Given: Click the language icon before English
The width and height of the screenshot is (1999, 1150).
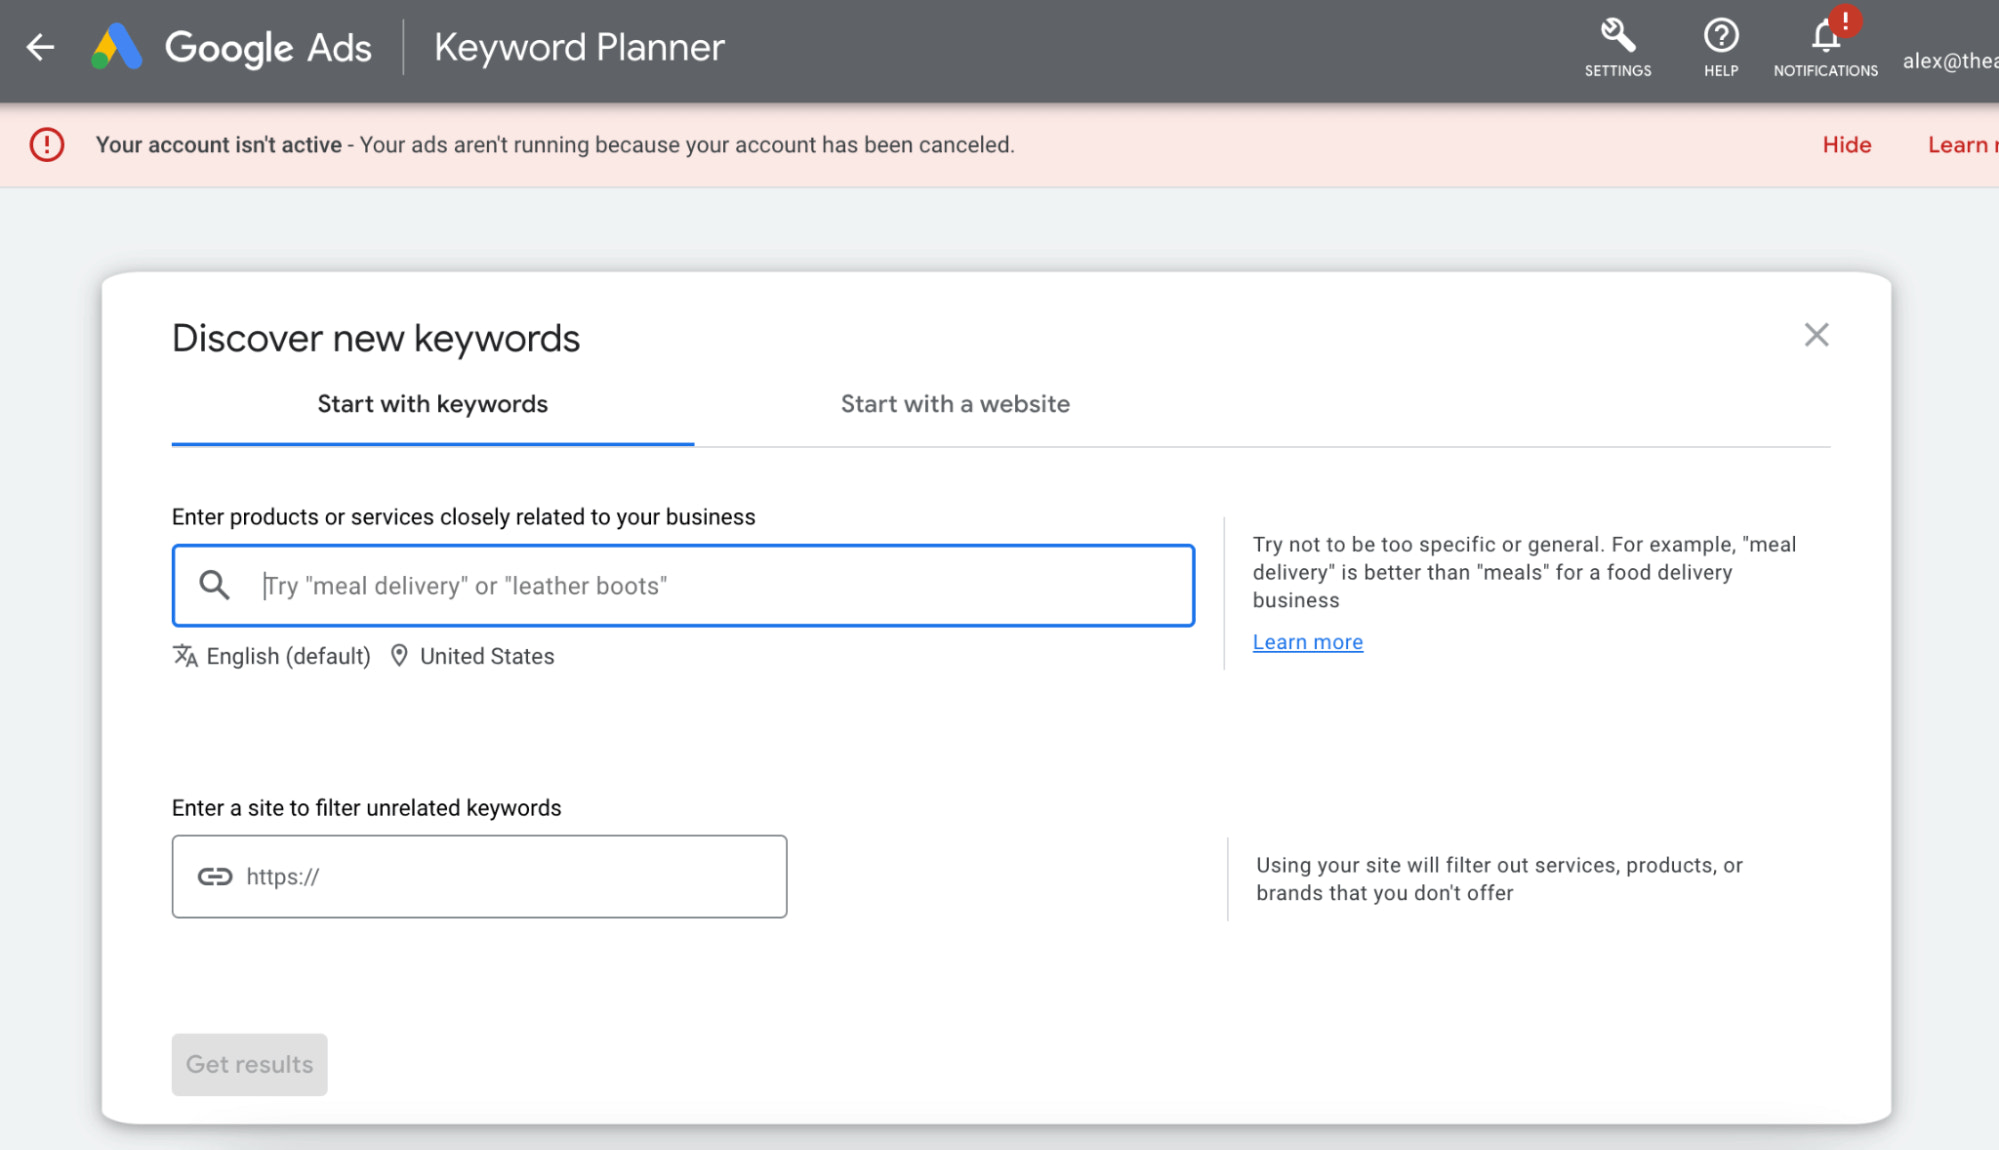Looking at the screenshot, I should pyautogui.click(x=186, y=656).
